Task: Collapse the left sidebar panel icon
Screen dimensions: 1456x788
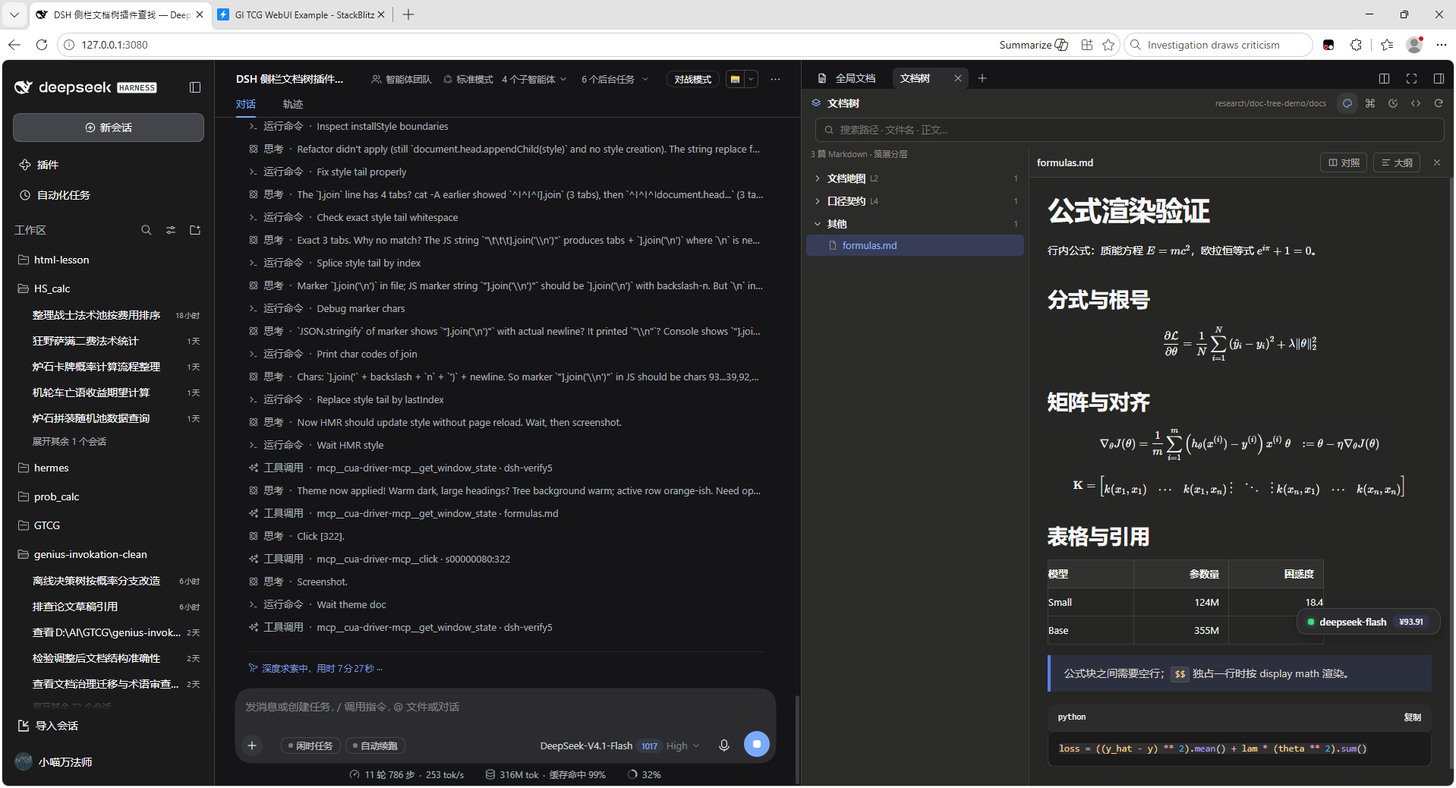Action: pyautogui.click(x=195, y=87)
